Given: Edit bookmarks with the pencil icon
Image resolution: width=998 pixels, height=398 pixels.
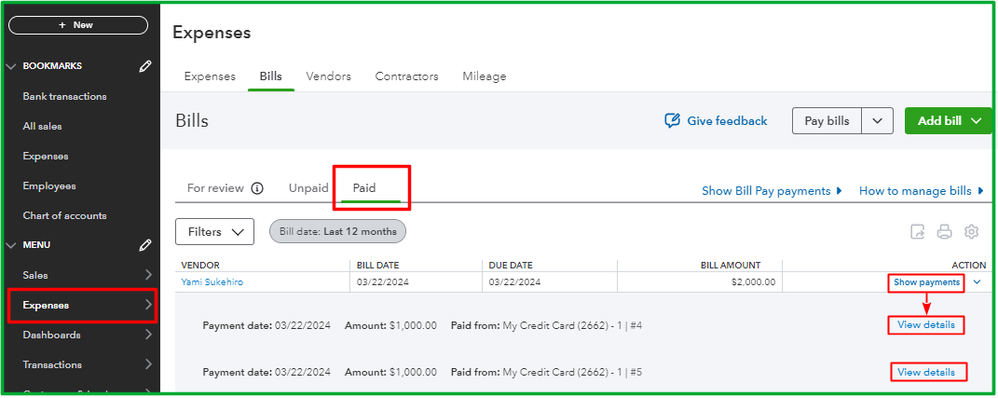Looking at the screenshot, I should pos(145,66).
